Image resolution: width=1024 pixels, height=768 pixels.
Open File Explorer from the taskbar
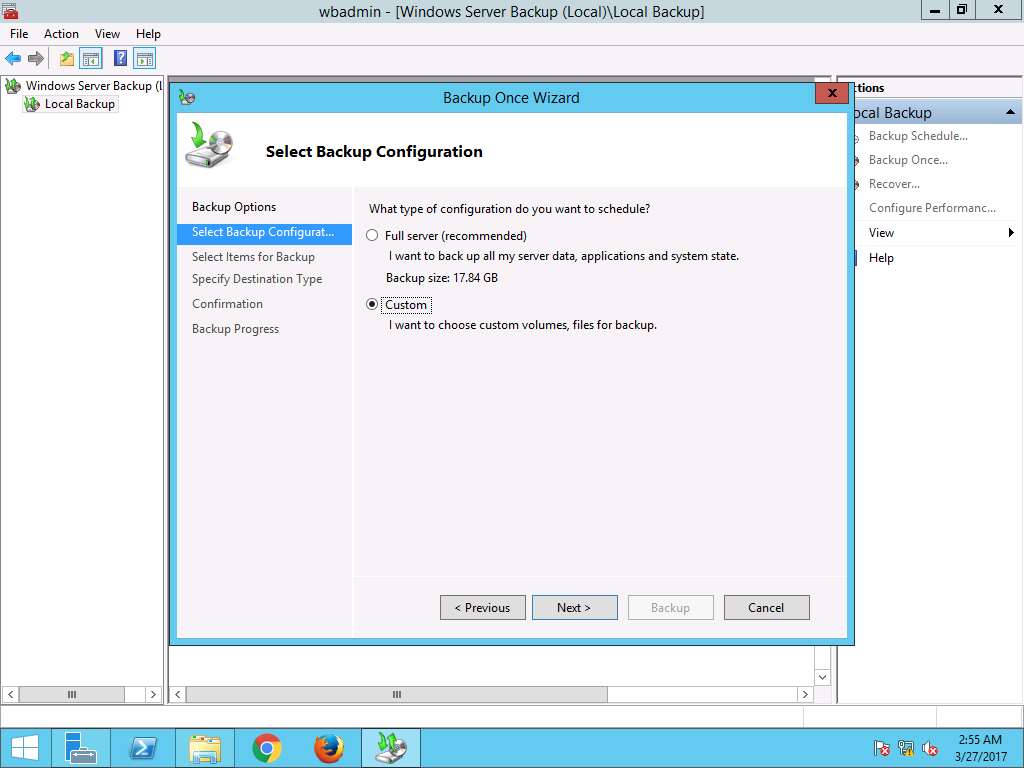coord(205,748)
